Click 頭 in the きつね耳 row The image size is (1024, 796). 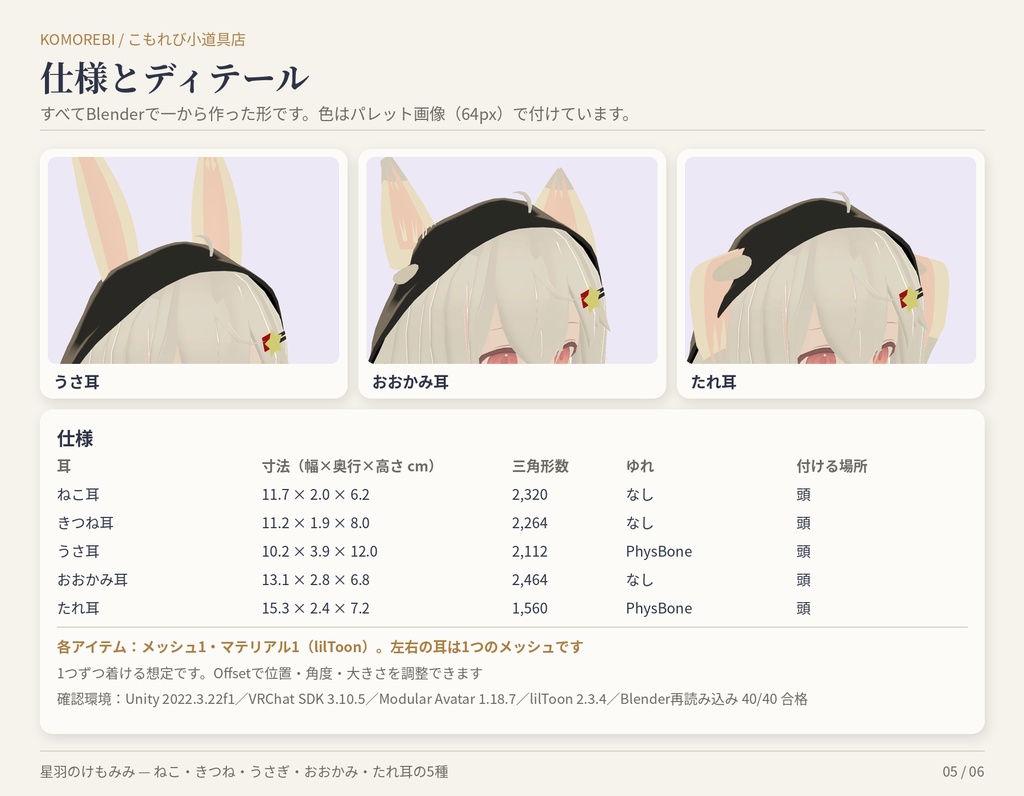click(803, 522)
